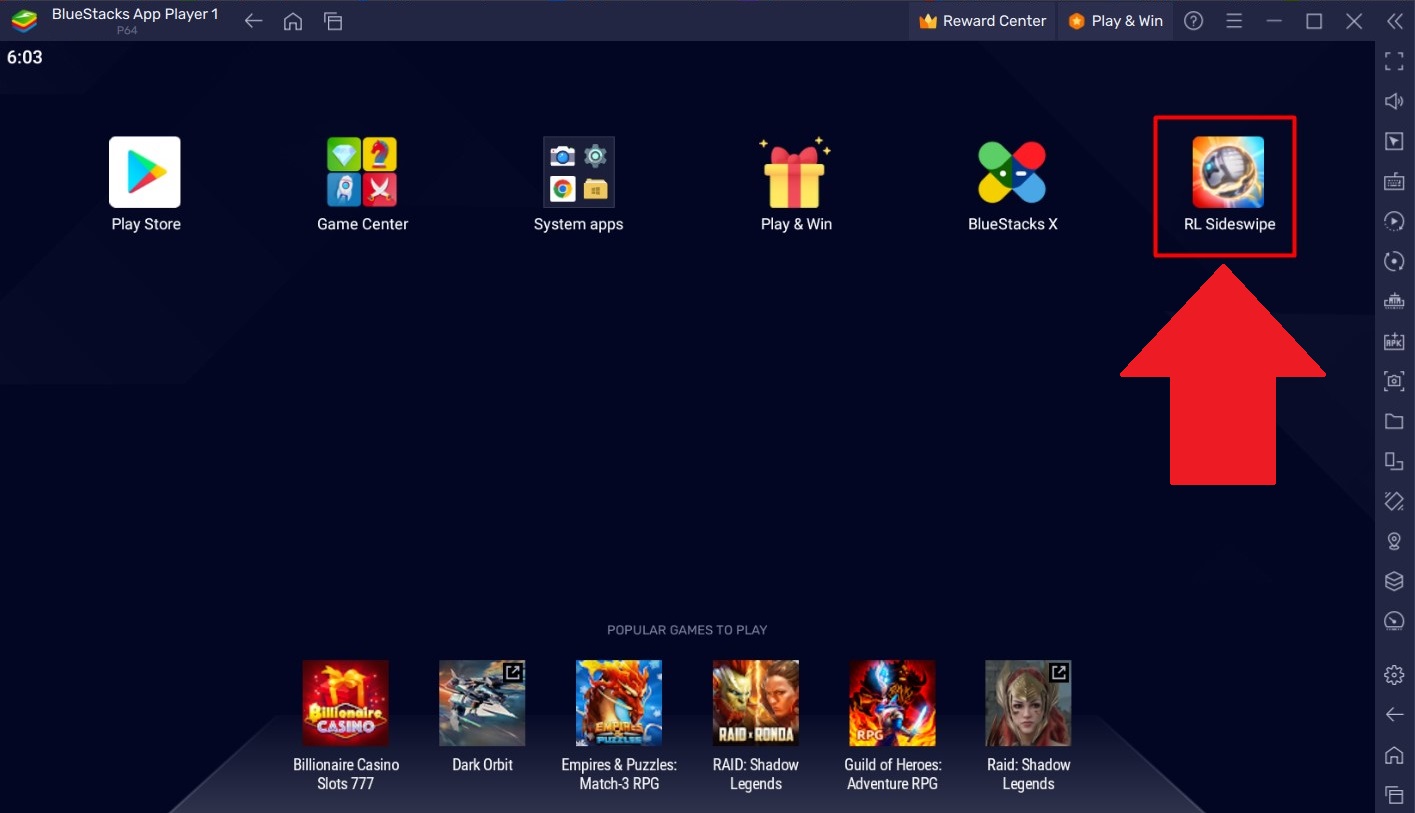1415x813 pixels.
Task: Click the BlueStacks App Player 1 title
Action: [135, 14]
